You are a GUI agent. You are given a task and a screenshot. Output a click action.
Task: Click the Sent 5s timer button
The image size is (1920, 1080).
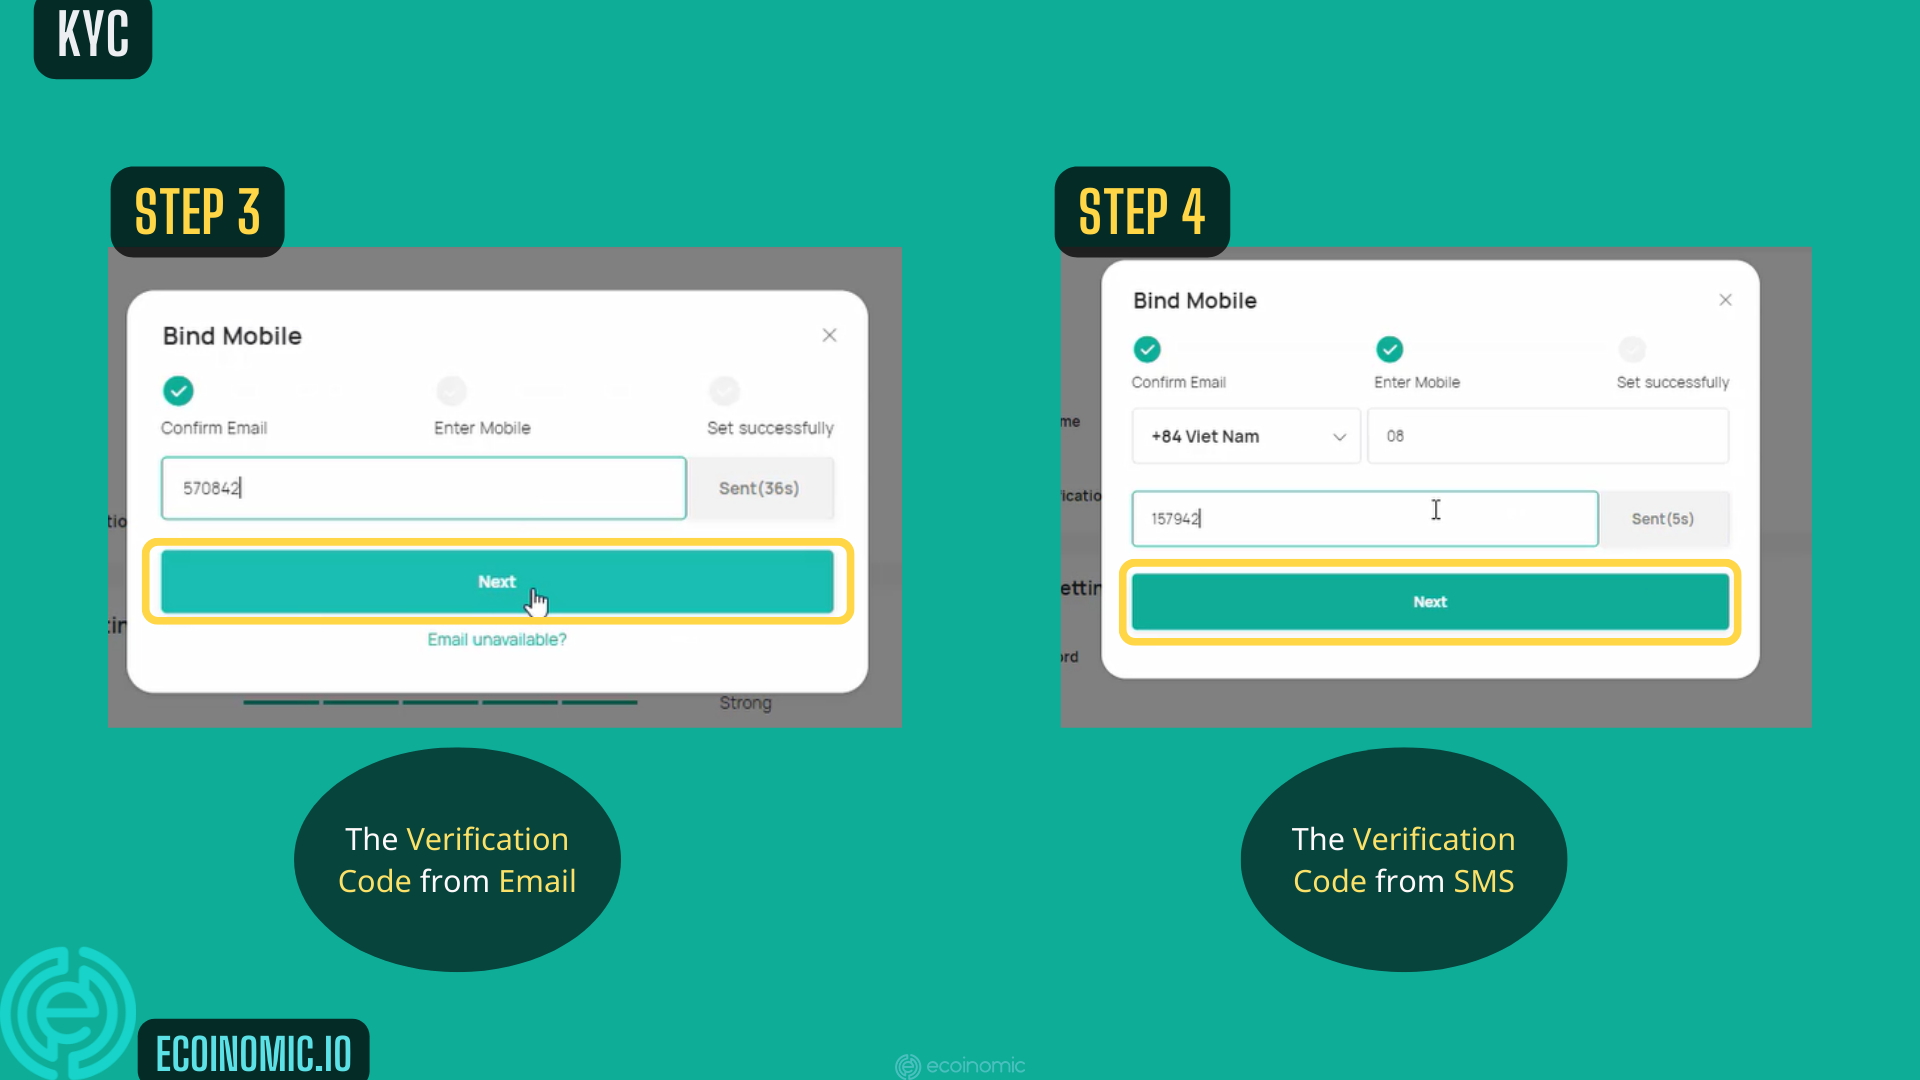point(1665,518)
